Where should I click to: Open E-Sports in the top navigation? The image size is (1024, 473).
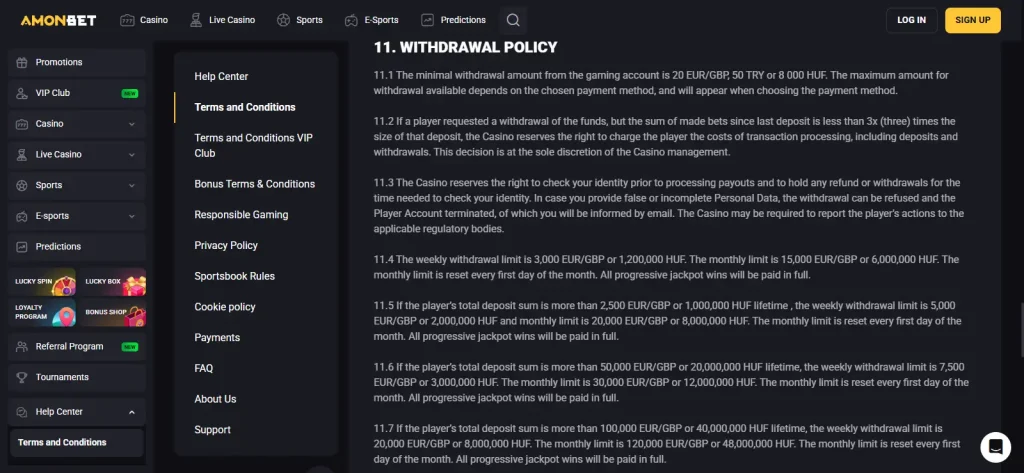[x=372, y=20]
